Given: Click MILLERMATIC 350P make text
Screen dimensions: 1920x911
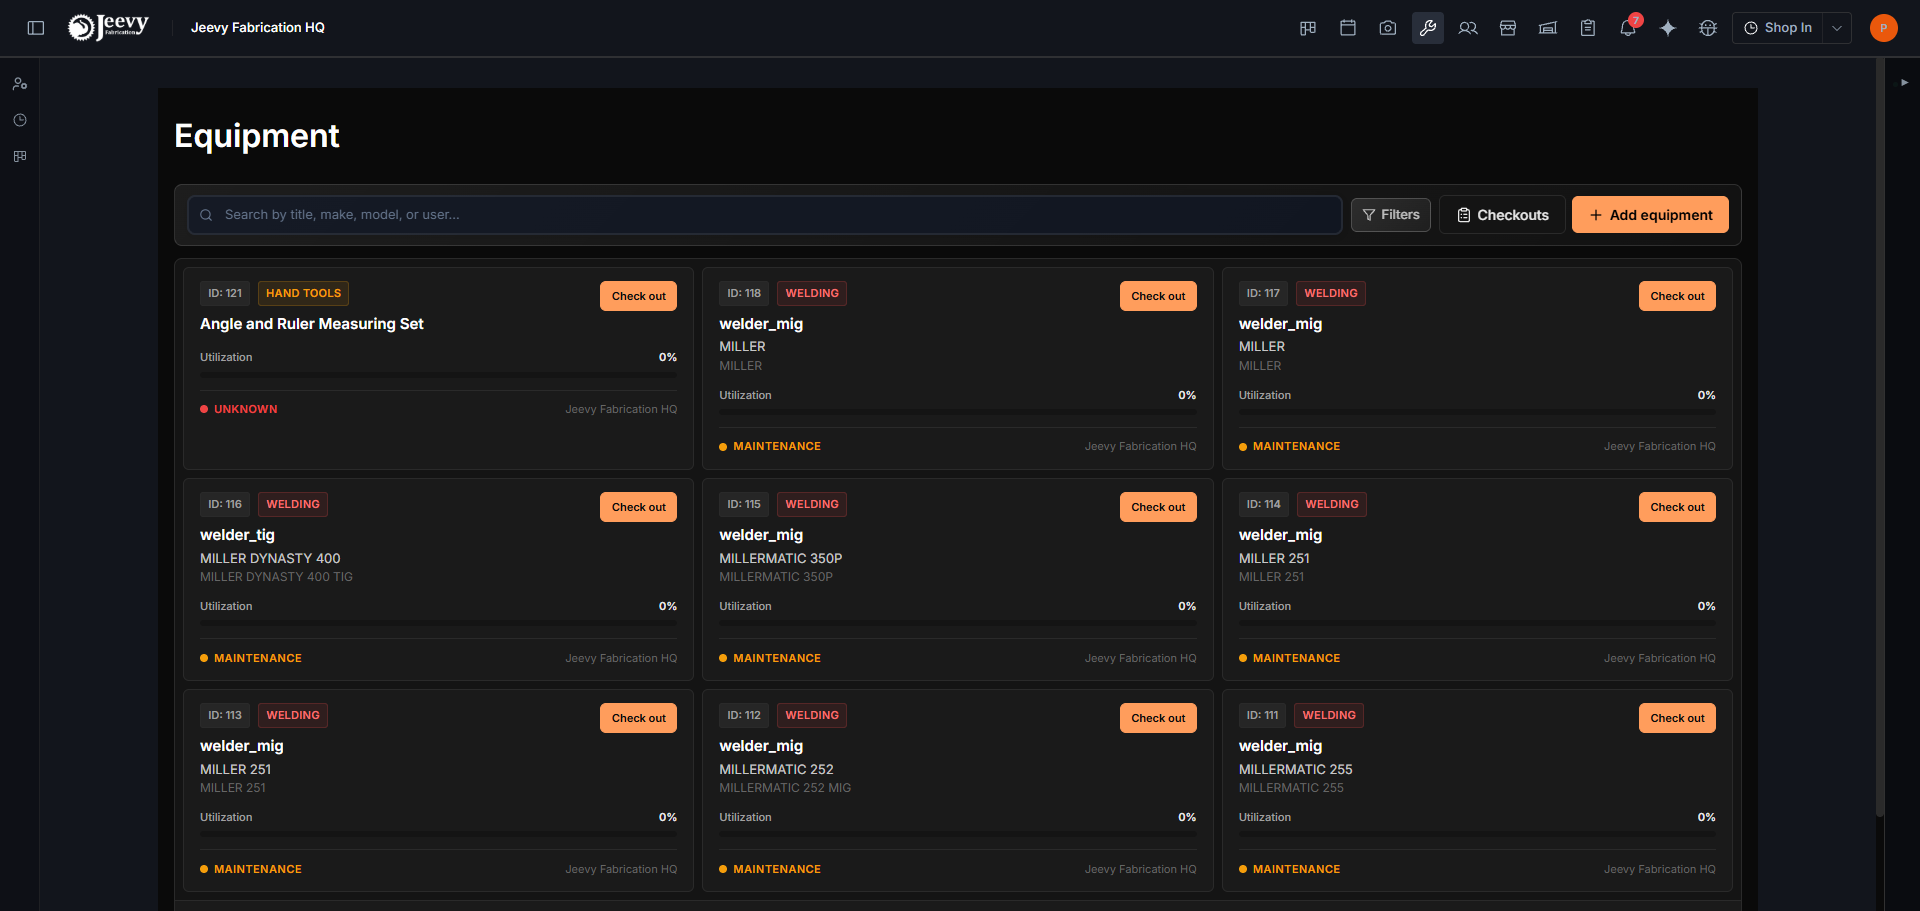Looking at the screenshot, I should pyautogui.click(x=781, y=558).
